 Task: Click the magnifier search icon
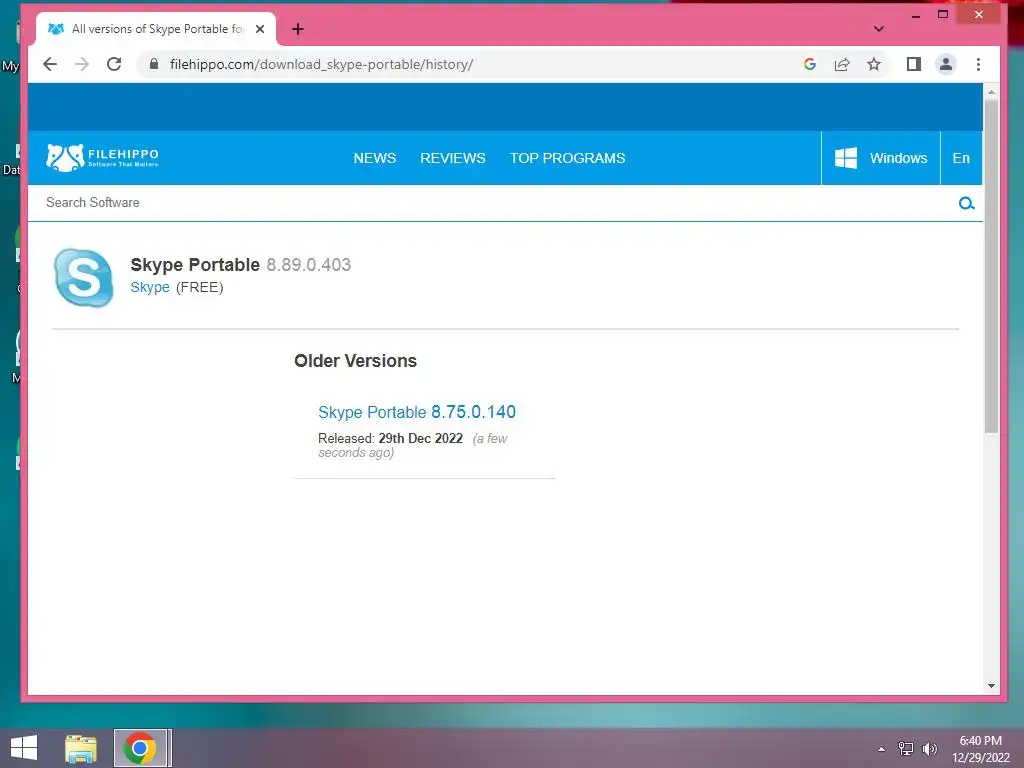tap(967, 203)
